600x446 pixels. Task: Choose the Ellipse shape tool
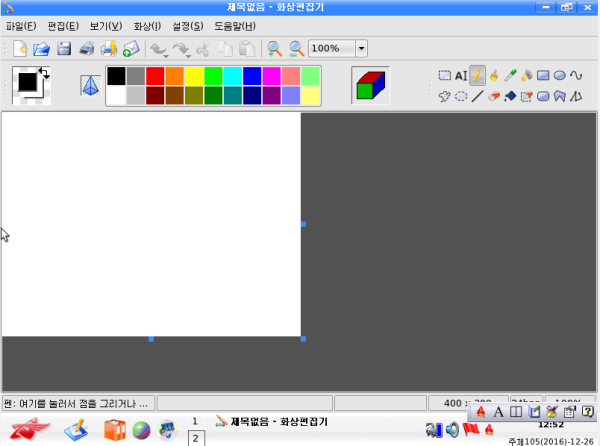(x=560, y=75)
